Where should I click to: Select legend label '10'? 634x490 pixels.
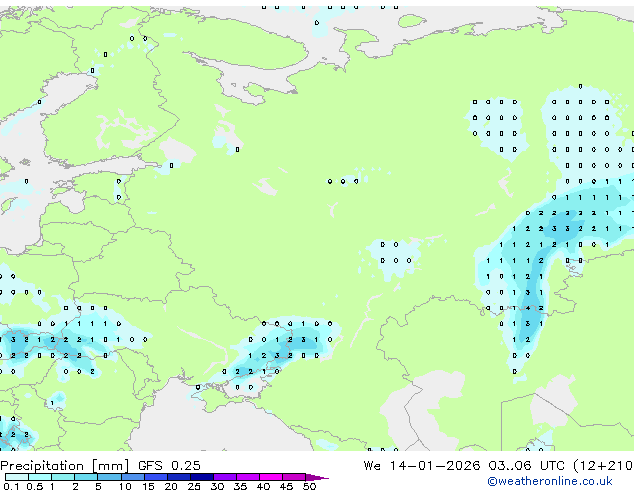point(125,486)
